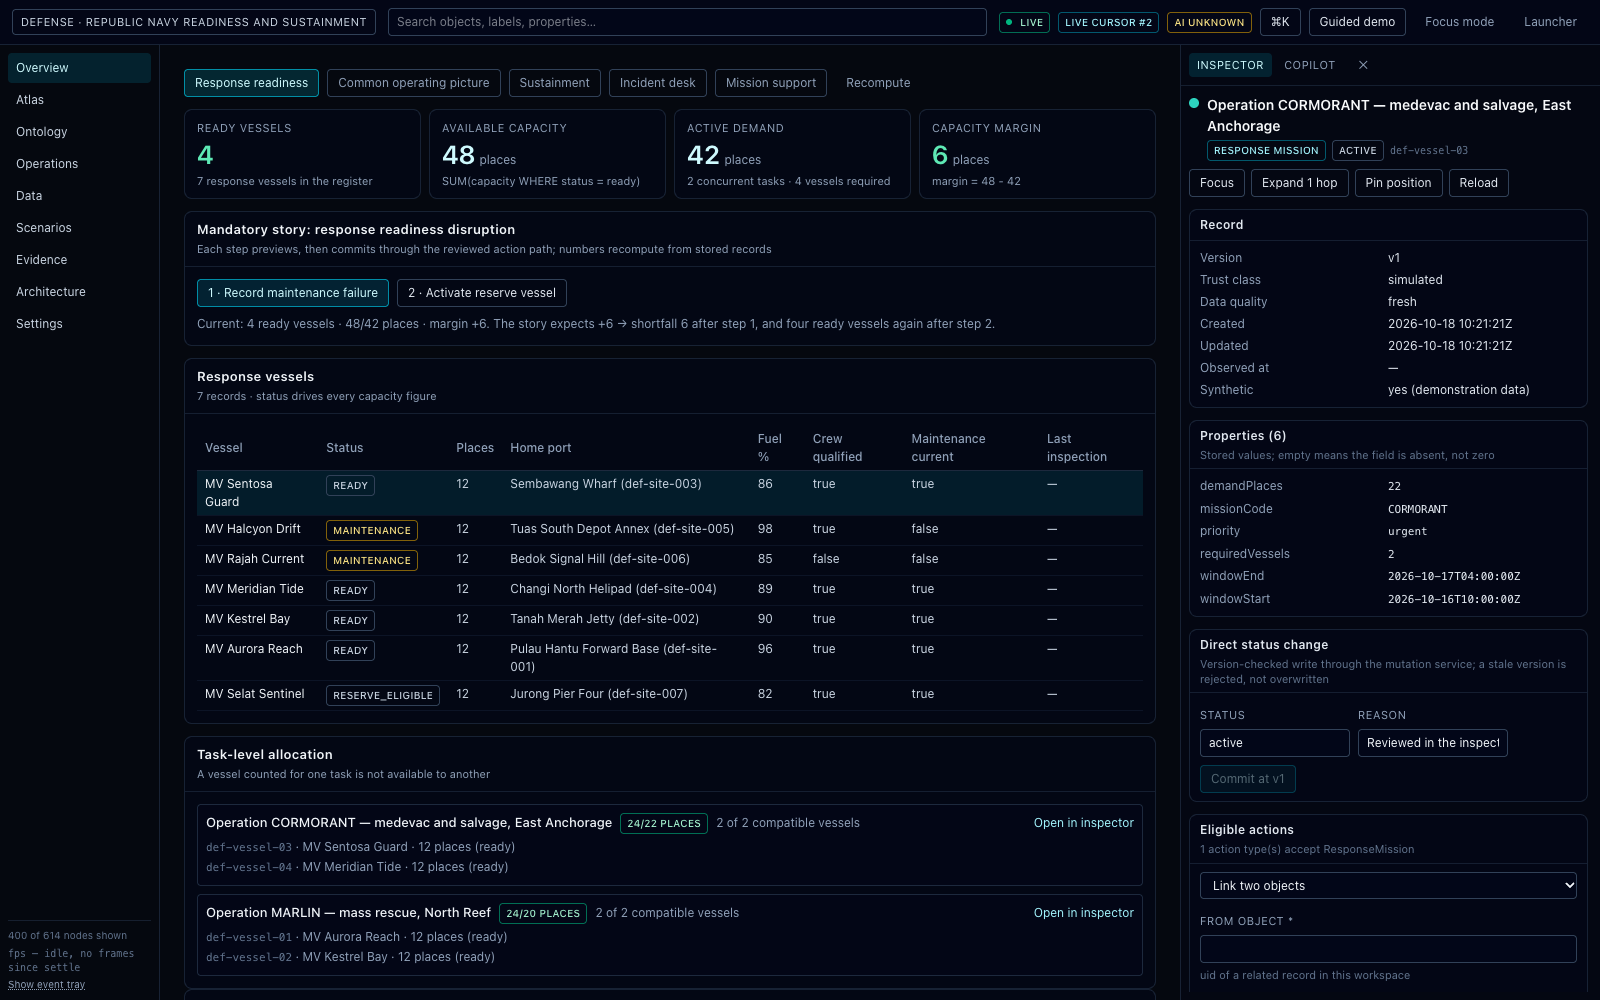Select the MV Halcyon Drift vessel row
This screenshot has width=1600, height=1000.
(x=670, y=530)
